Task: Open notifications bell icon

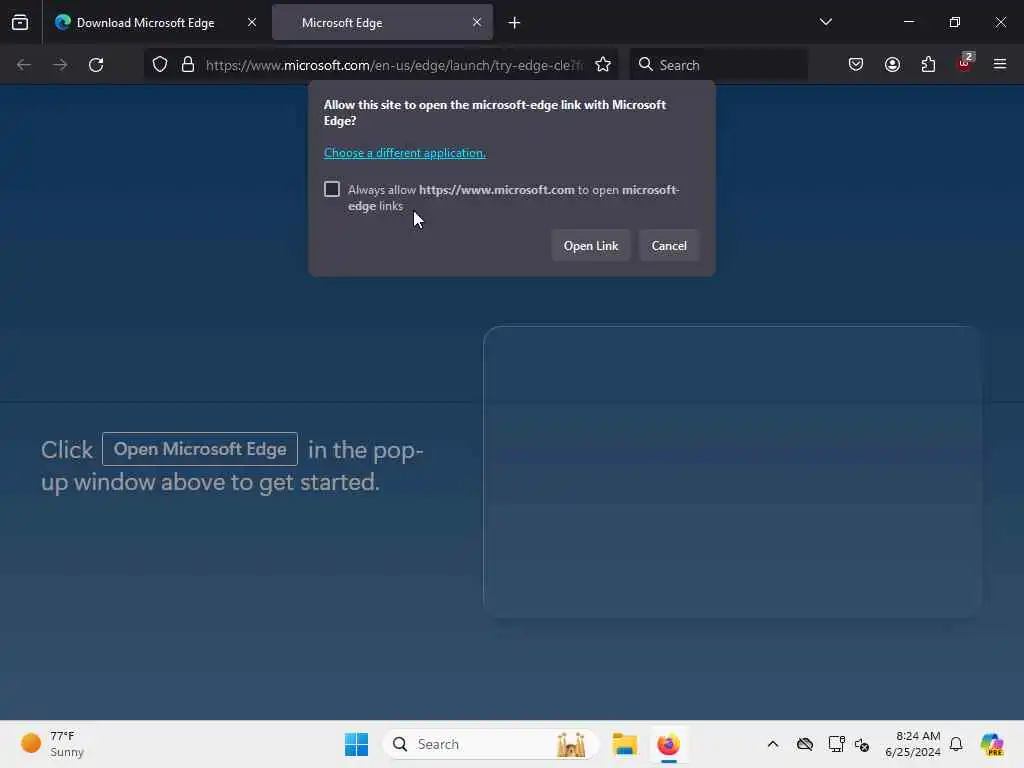Action: (x=956, y=744)
